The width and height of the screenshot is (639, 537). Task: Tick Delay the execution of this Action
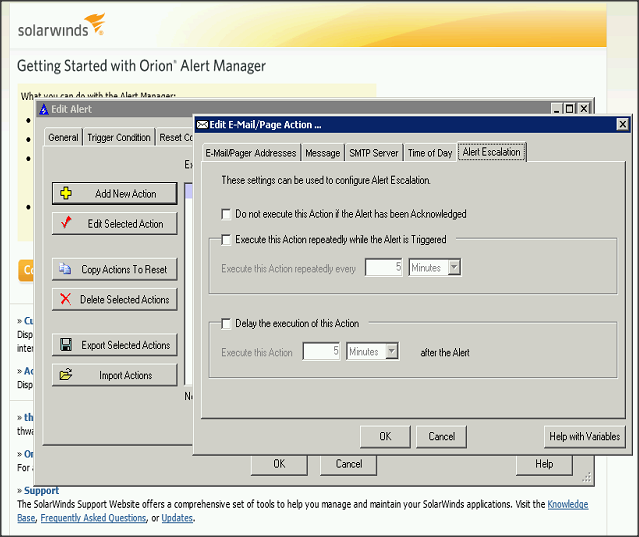tap(226, 324)
